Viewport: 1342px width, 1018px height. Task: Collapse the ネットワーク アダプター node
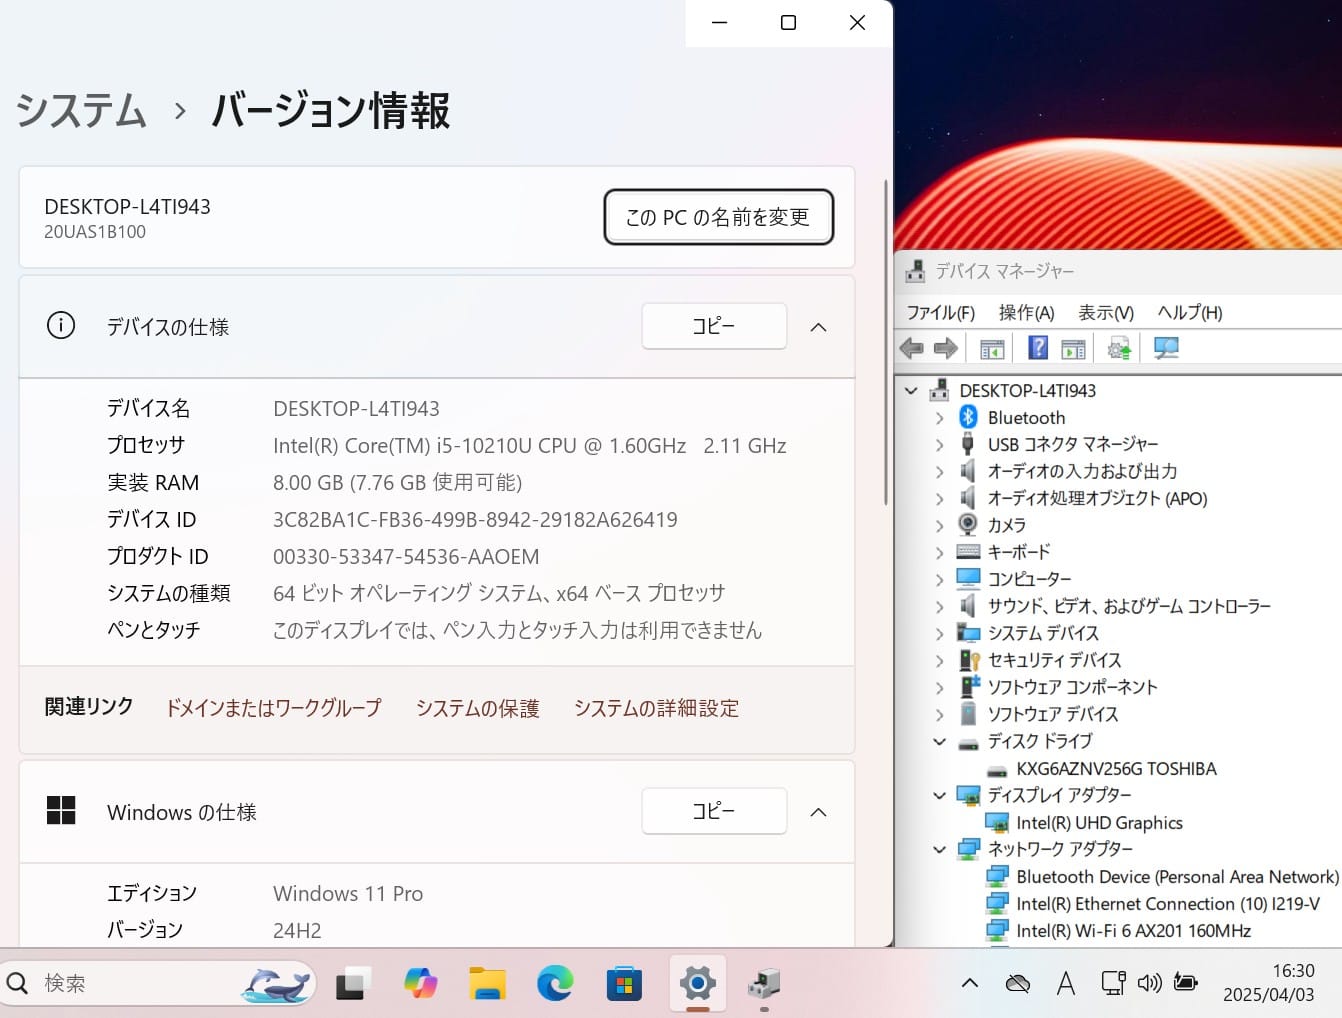click(x=939, y=849)
